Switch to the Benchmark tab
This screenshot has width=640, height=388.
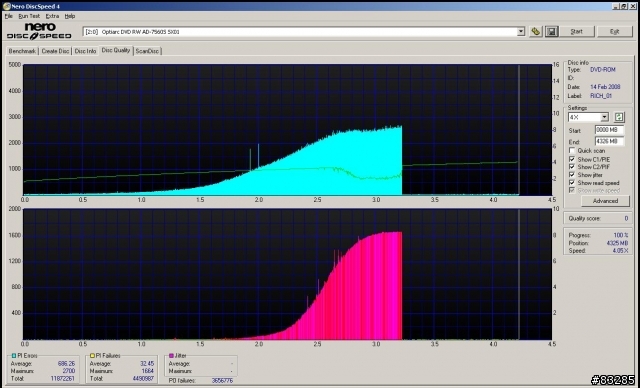pos(22,51)
